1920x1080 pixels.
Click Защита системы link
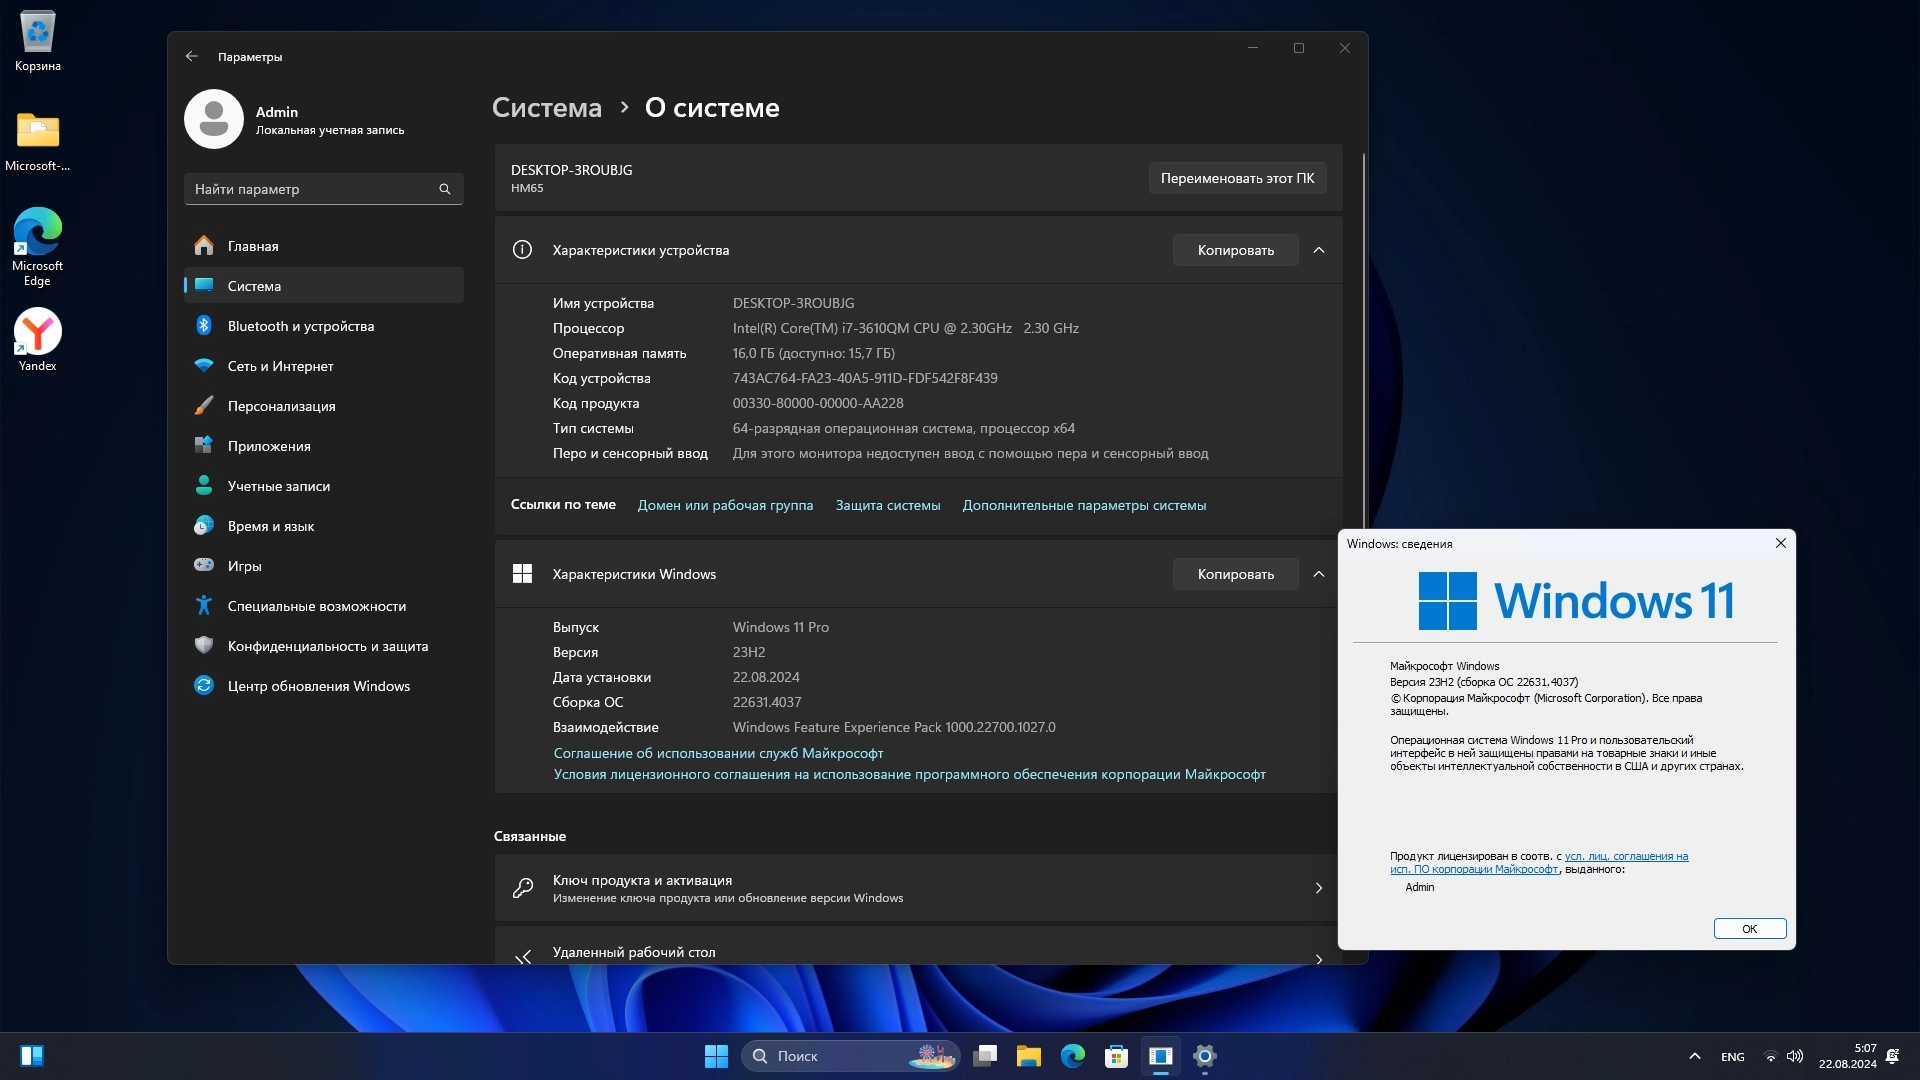[x=887, y=505]
